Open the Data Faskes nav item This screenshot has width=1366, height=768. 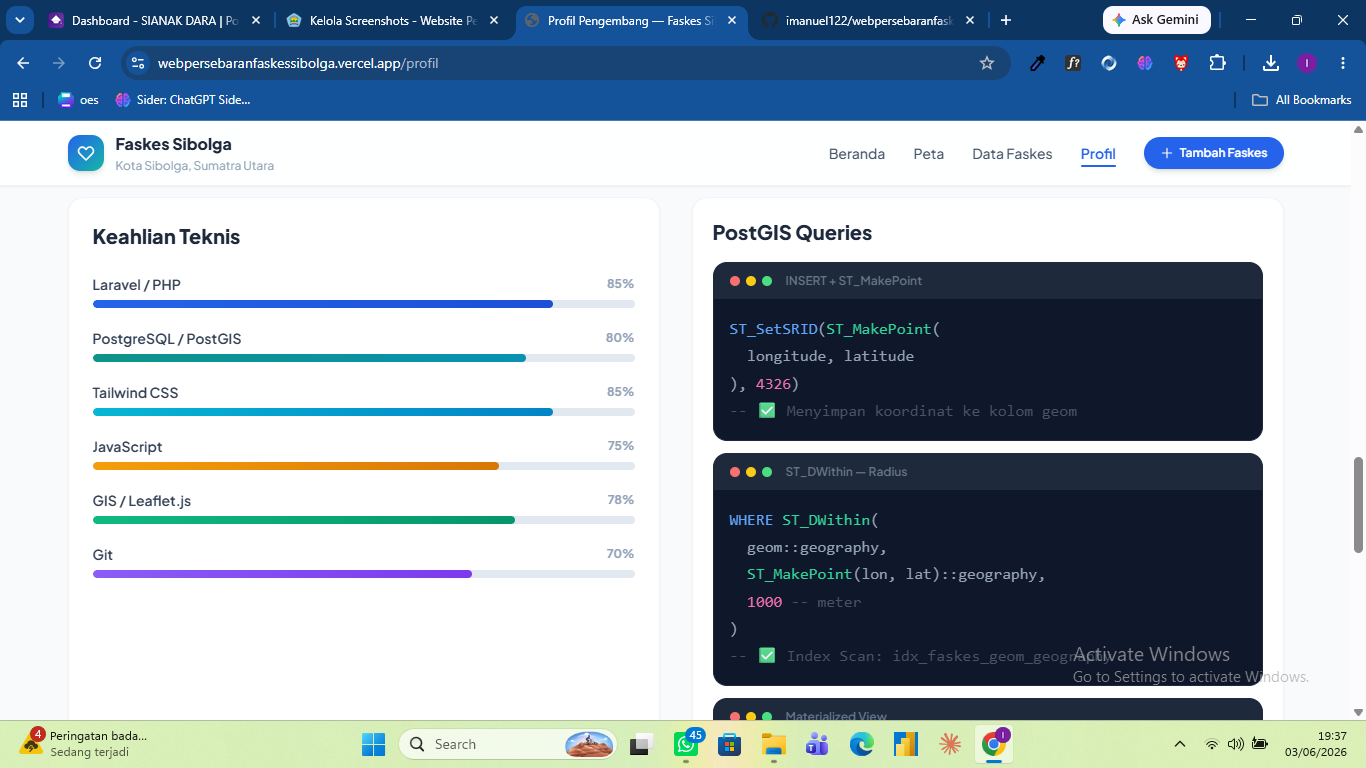[1012, 154]
